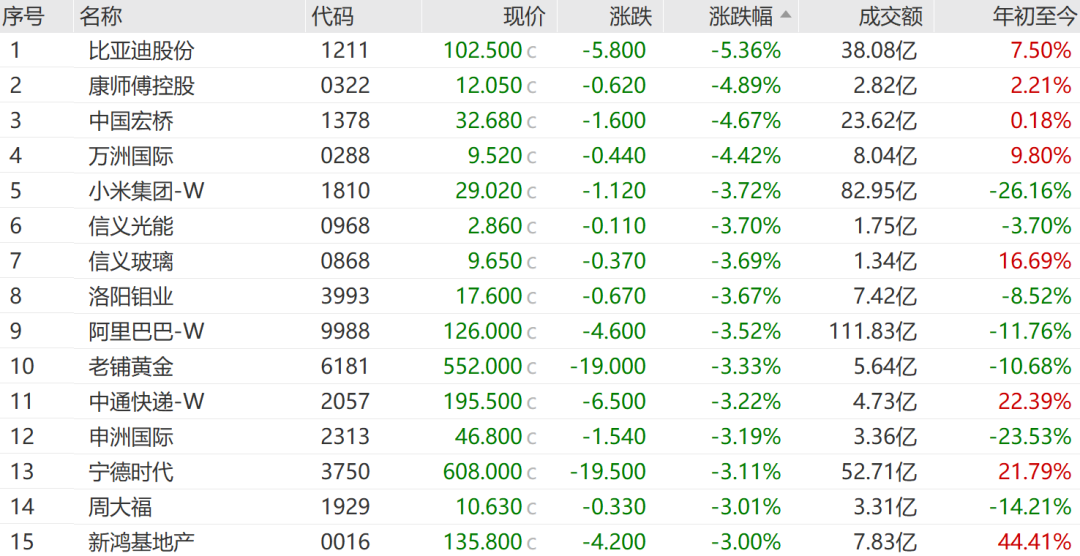1080x556 pixels.
Task: Select the 宁德时代 stock name
Action: tap(130, 471)
